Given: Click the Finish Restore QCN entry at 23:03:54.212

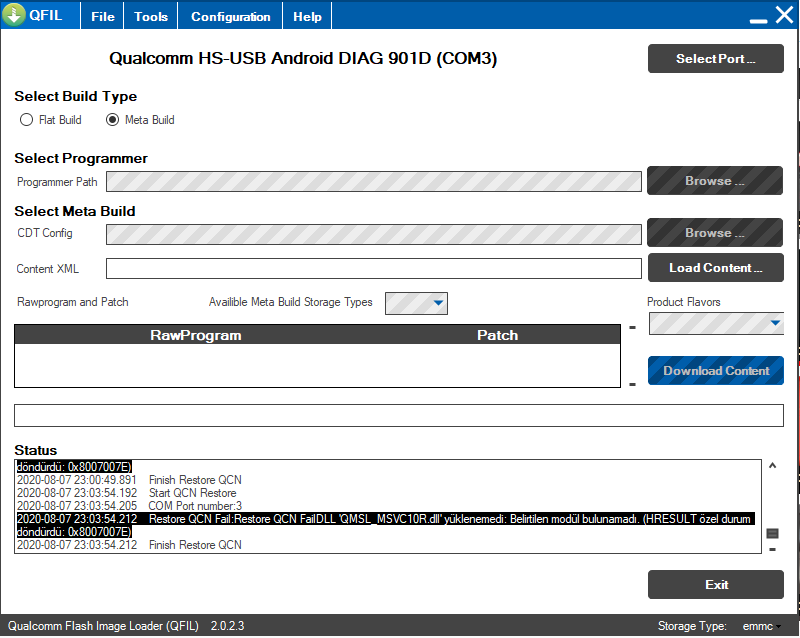Looking at the screenshot, I should point(129,545).
